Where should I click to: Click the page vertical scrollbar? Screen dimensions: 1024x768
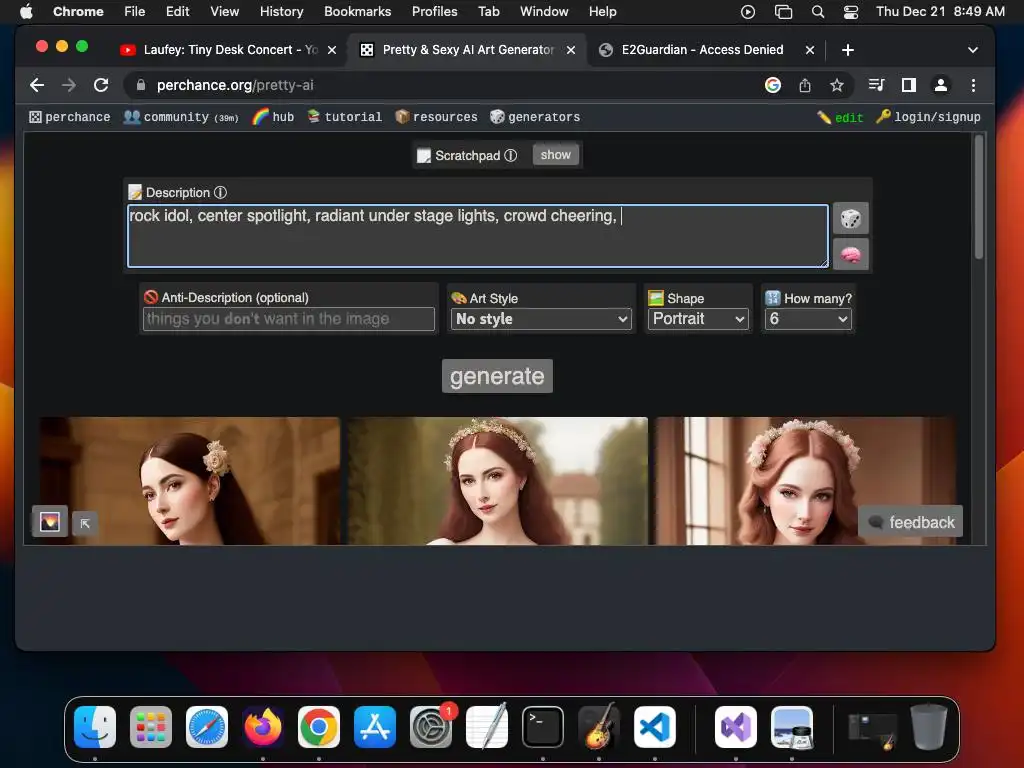[978, 198]
